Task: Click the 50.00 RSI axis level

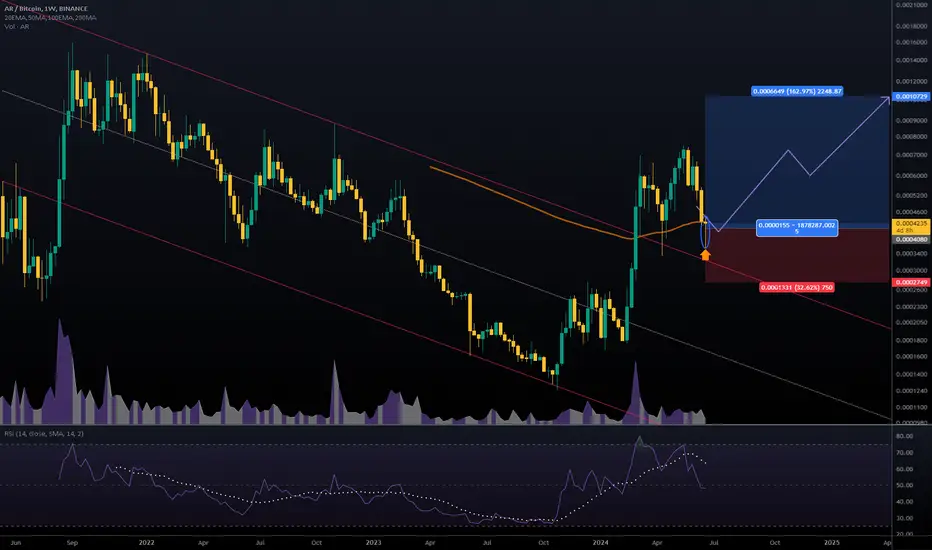Action: (905, 485)
